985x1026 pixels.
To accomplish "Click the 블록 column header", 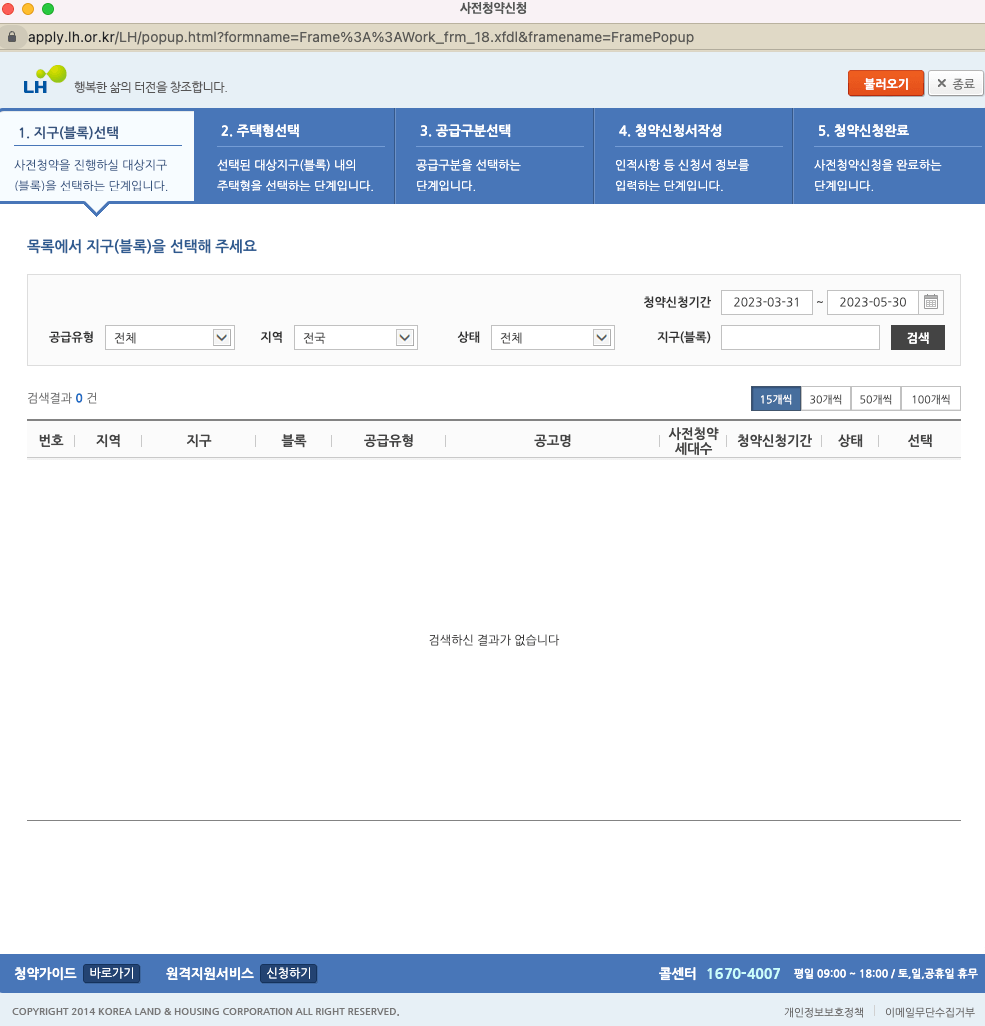I will [293, 440].
